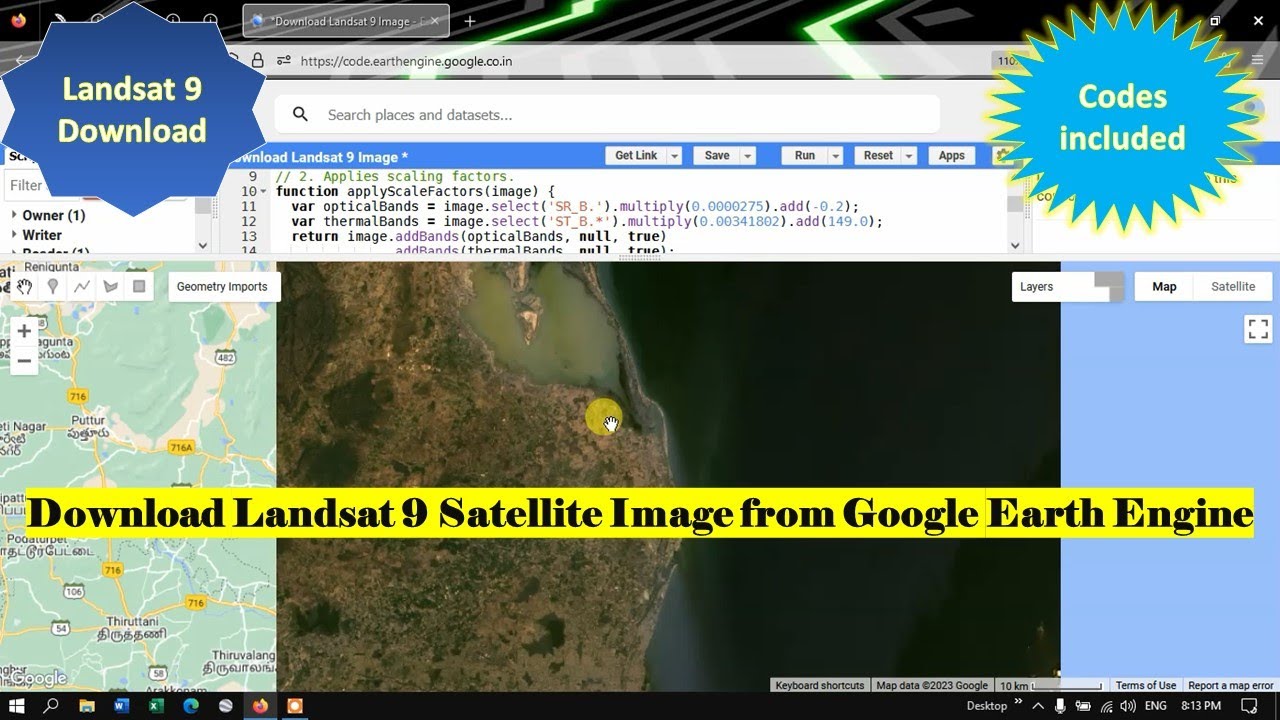Click the site security lock icon

[x=258, y=60]
